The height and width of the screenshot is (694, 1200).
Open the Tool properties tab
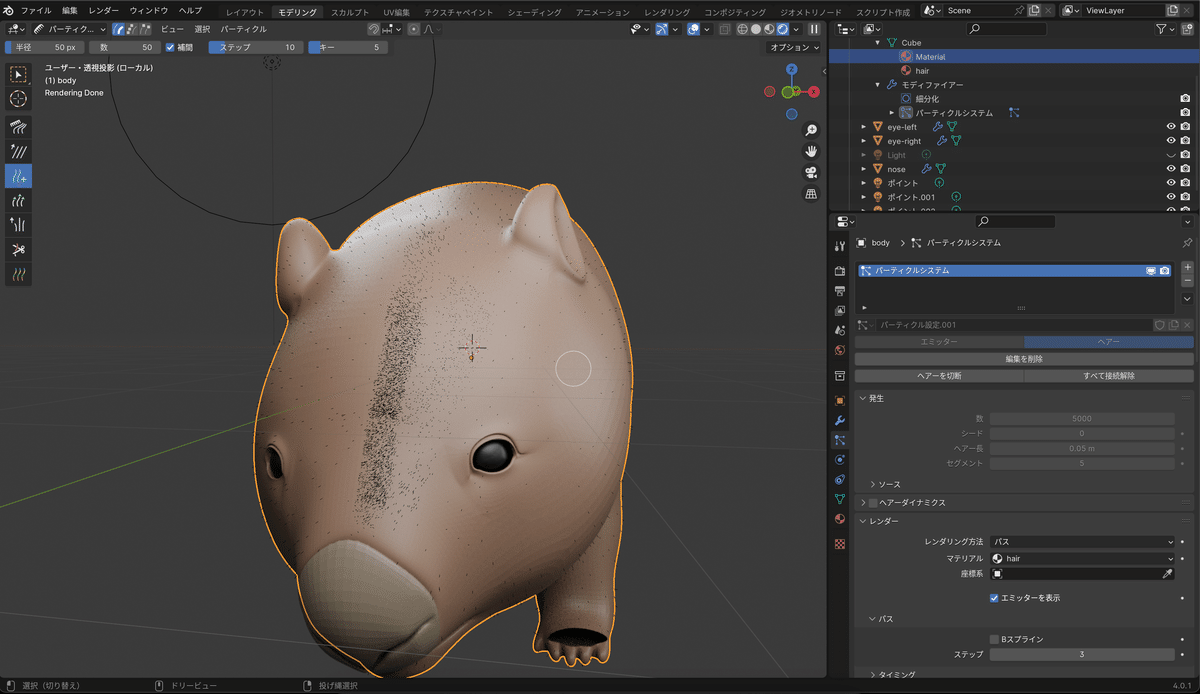(x=840, y=246)
